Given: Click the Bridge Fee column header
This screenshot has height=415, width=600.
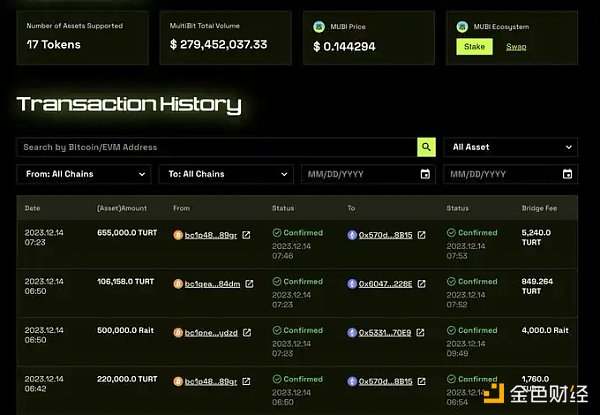Looking at the screenshot, I should tap(539, 208).
